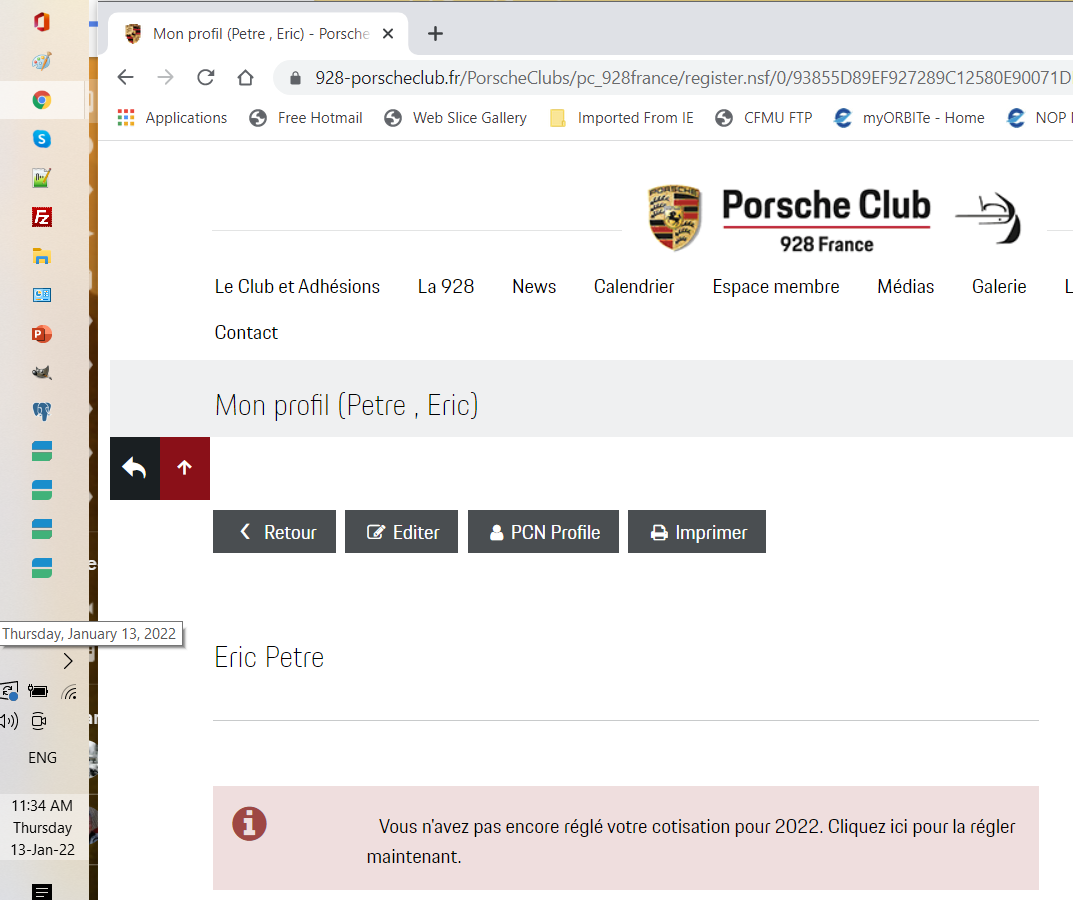
Task: Switch the ENG input language indicator
Action: tap(42, 758)
